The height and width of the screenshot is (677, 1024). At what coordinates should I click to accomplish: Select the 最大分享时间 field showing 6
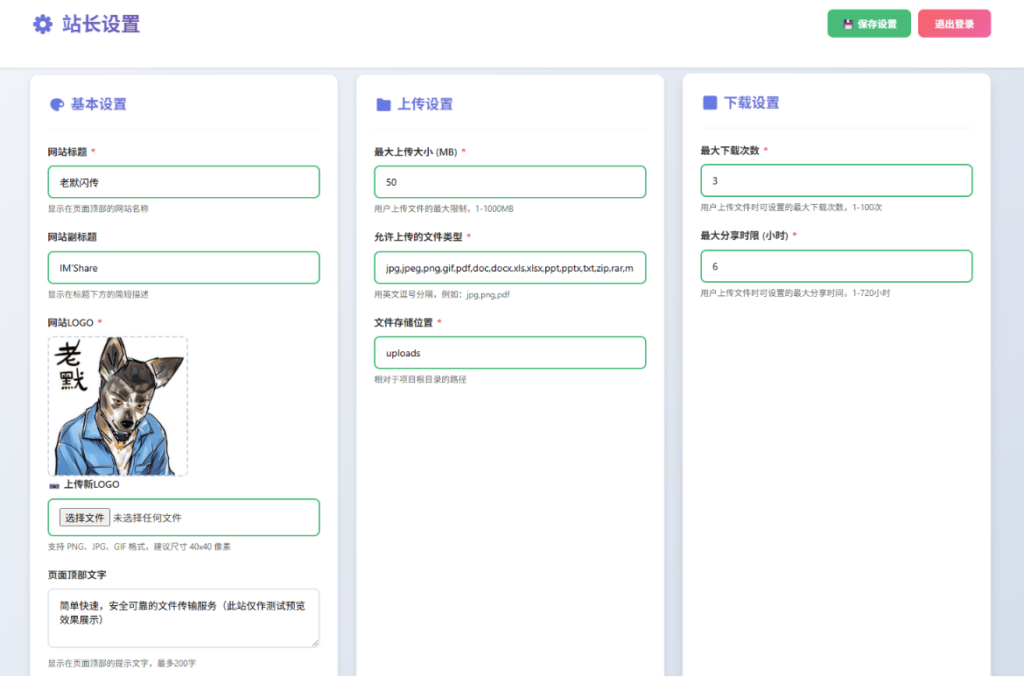click(x=836, y=266)
